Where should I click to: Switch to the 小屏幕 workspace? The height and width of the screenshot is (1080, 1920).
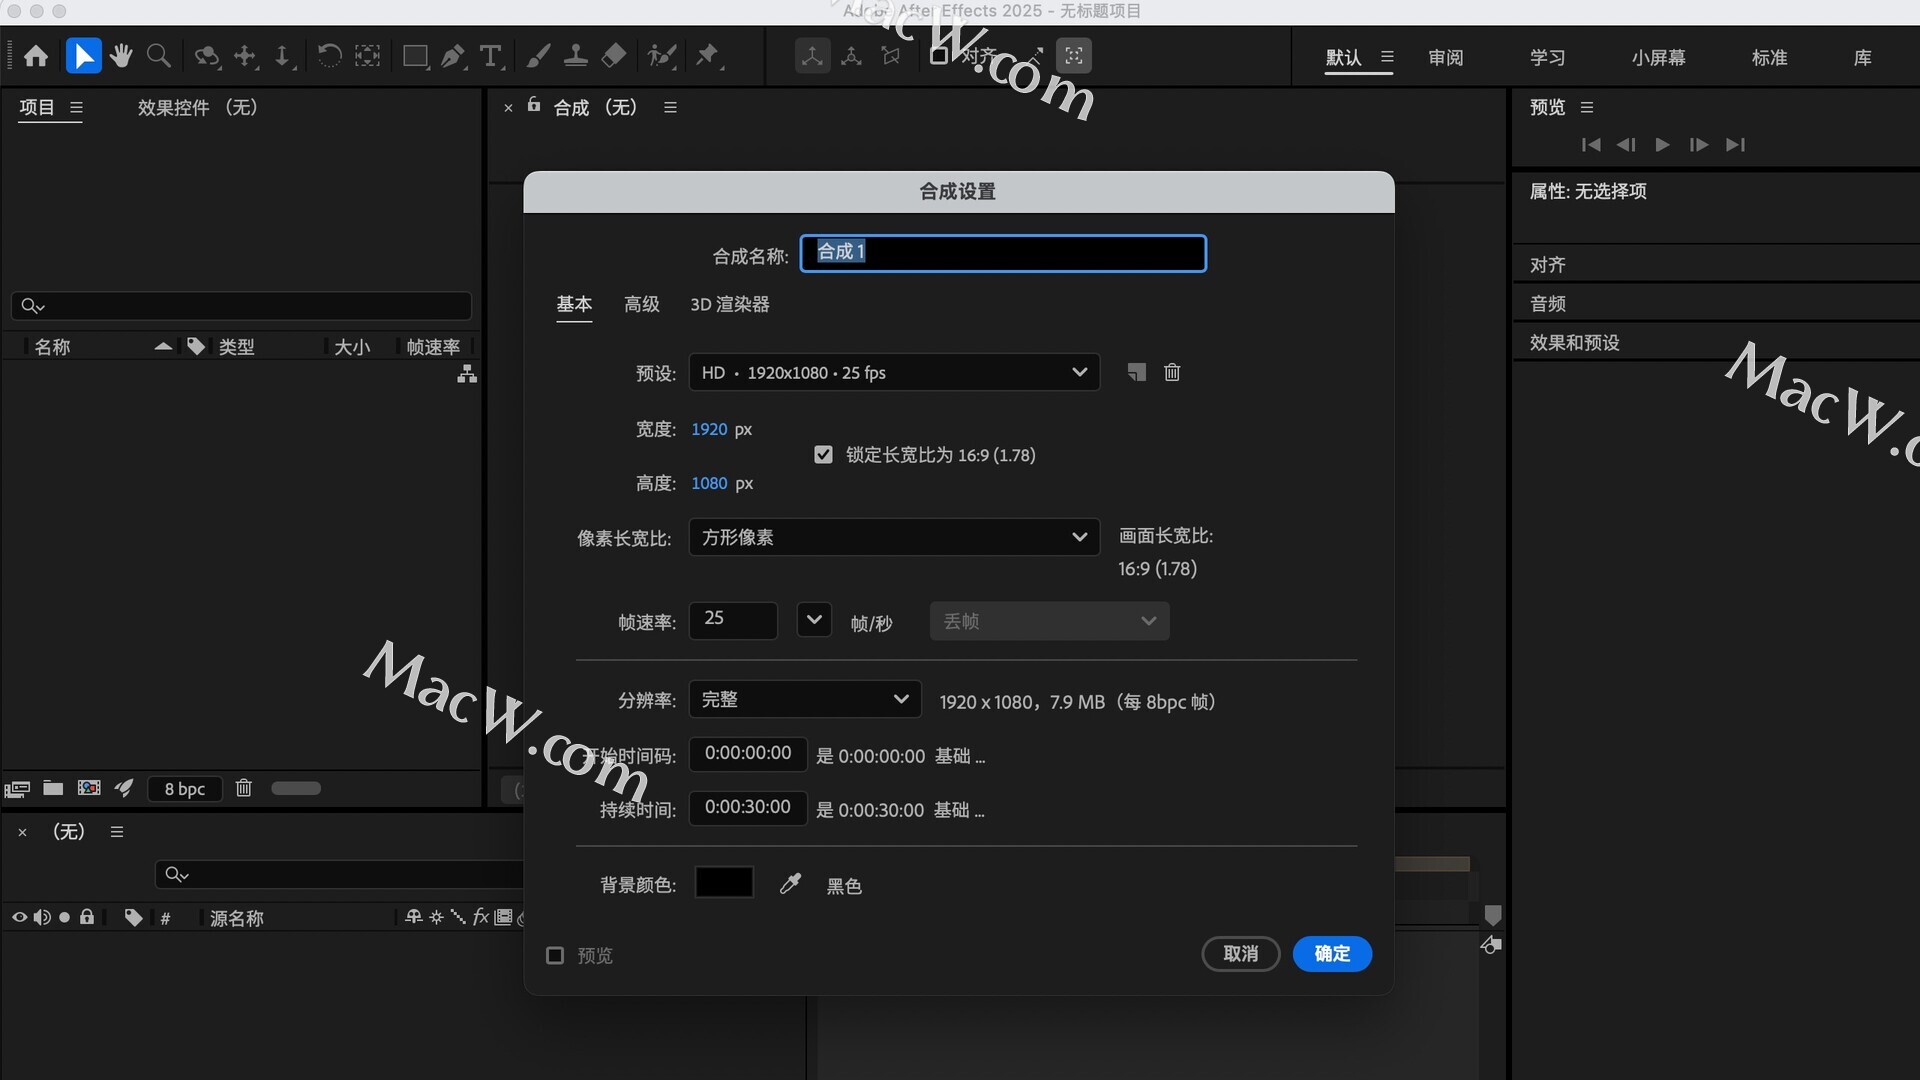click(1658, 57)
